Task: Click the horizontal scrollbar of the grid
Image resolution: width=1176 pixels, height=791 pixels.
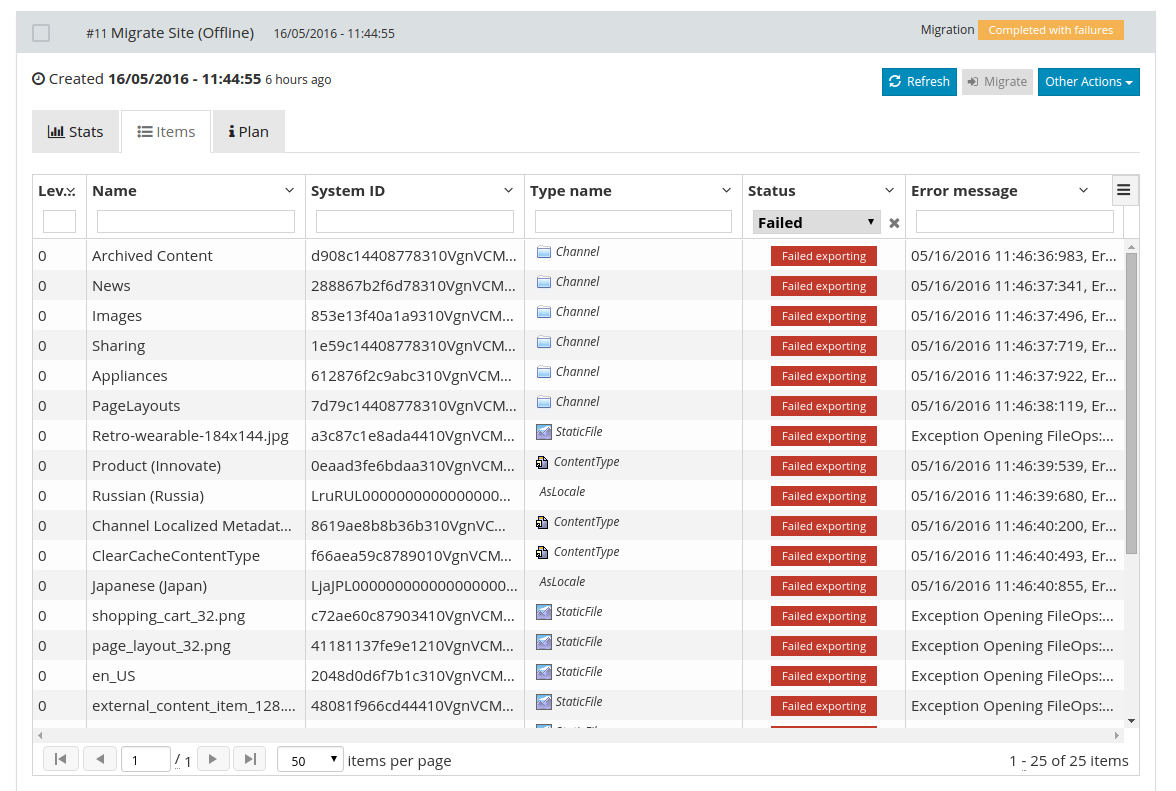Action: [578, 736]
